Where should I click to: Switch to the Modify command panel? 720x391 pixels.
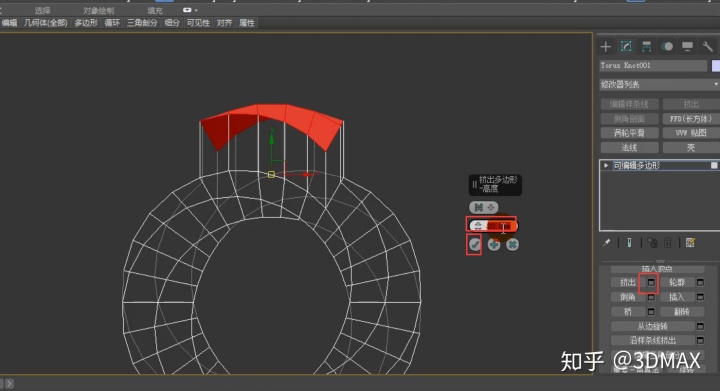point(626,46)
